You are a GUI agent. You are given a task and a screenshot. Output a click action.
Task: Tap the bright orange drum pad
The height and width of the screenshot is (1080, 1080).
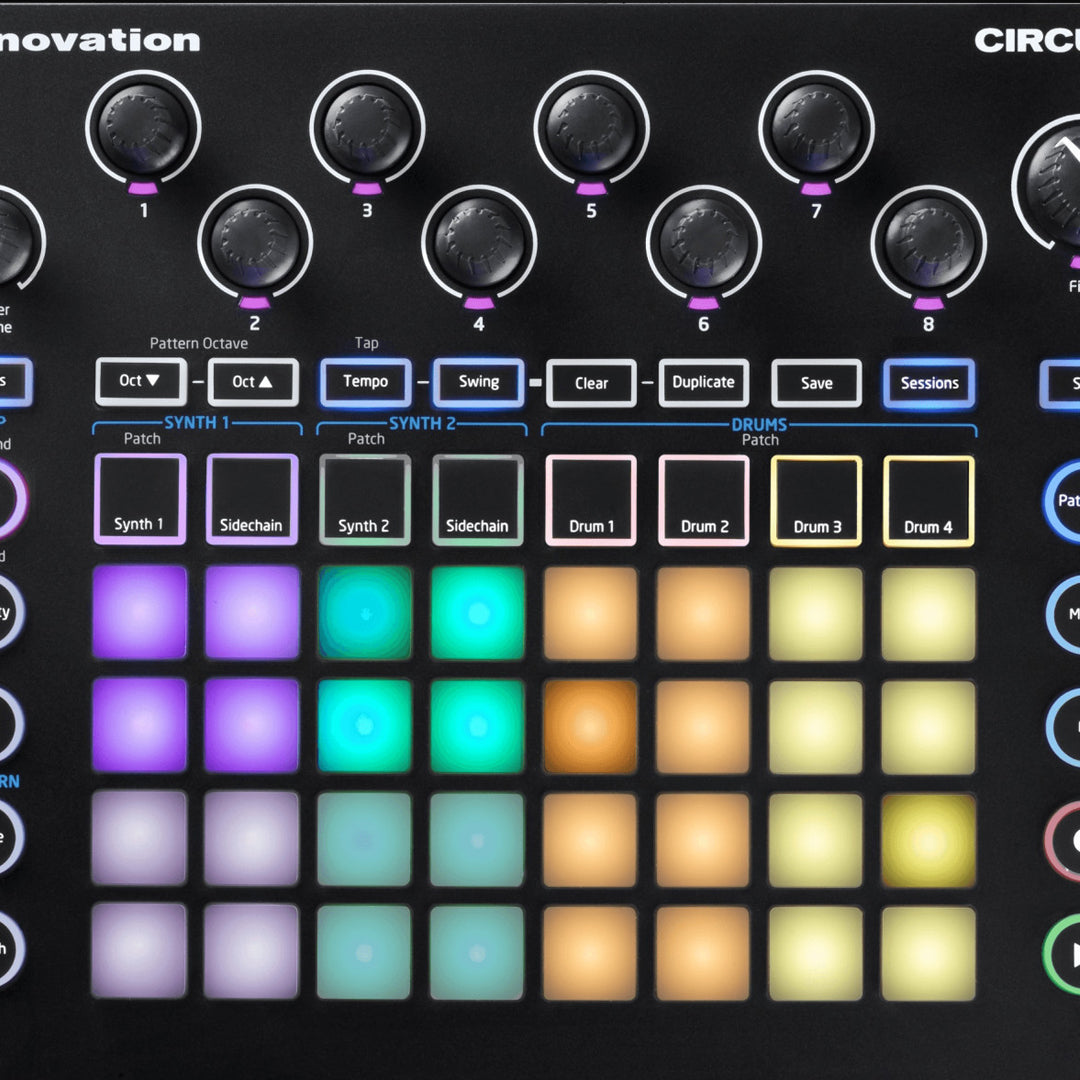[590, 726]
